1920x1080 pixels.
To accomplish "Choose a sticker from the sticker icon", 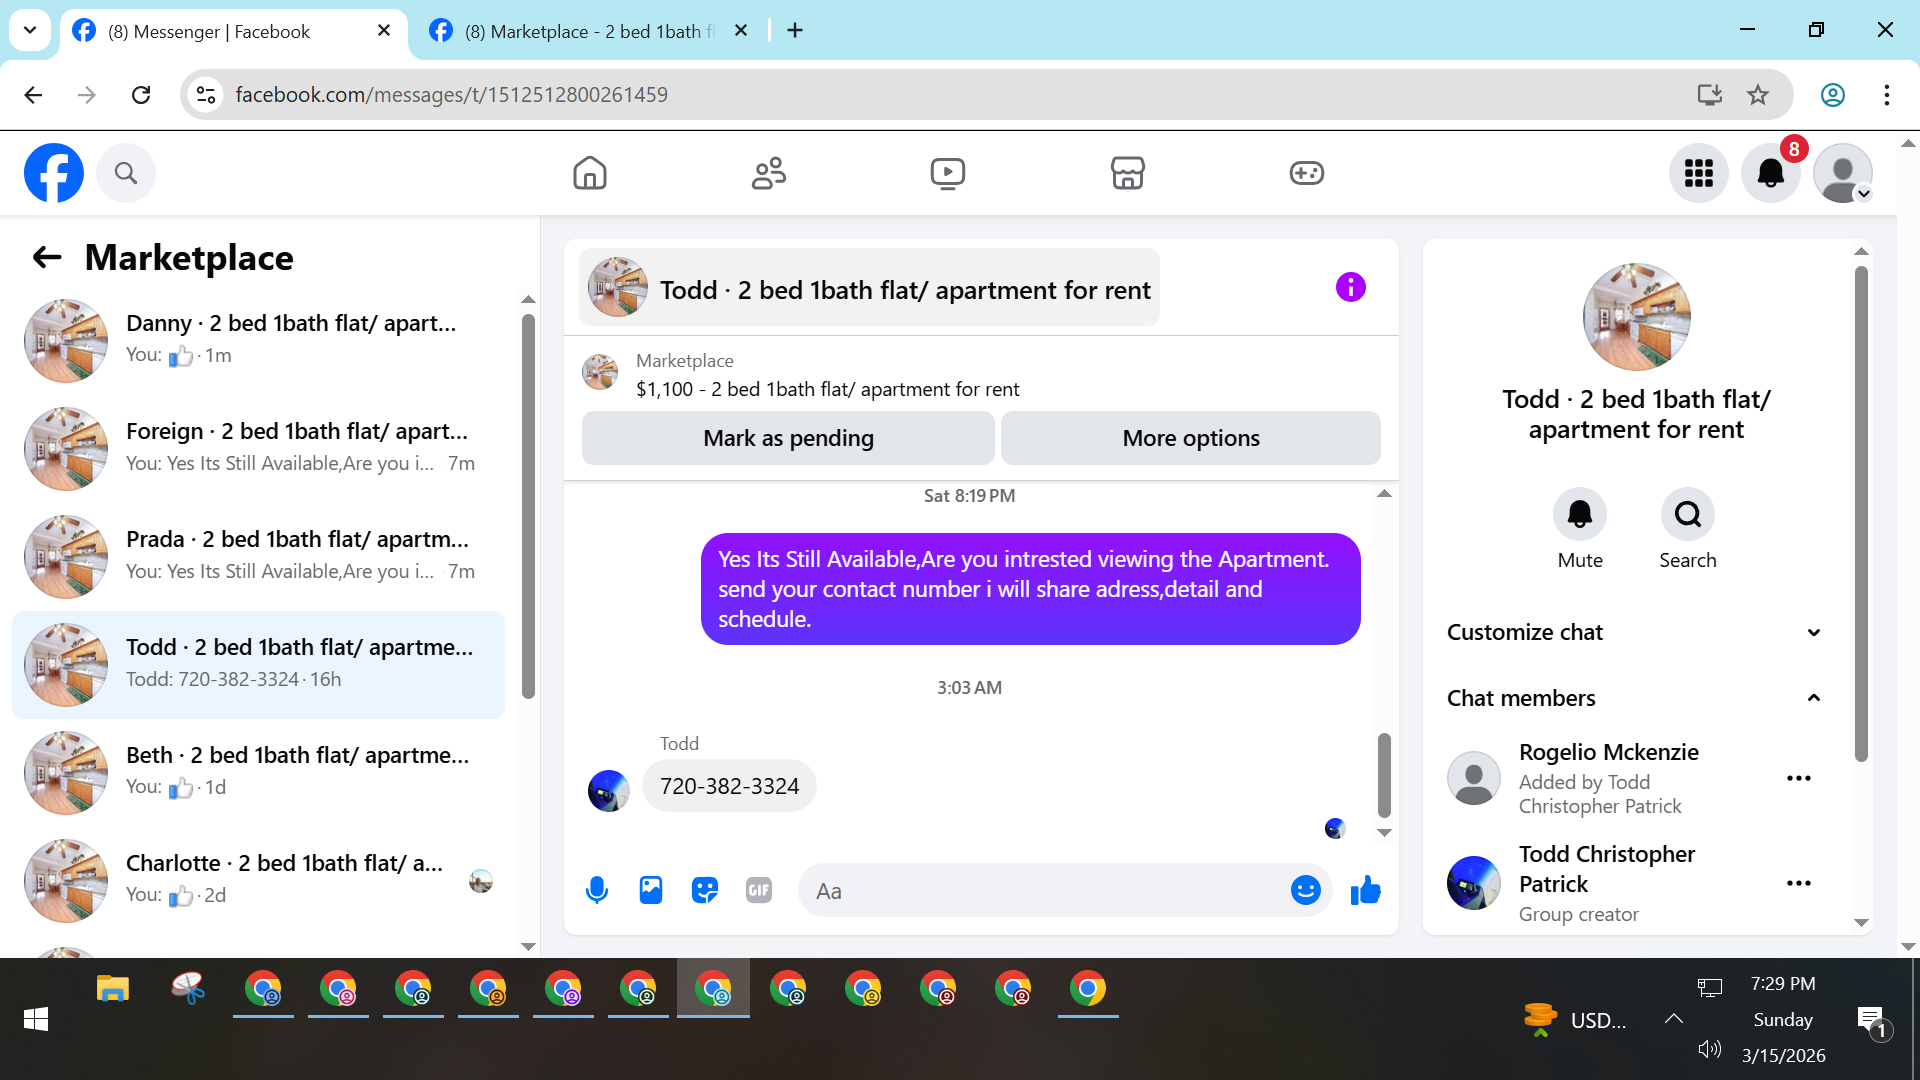I will [705, 890].
